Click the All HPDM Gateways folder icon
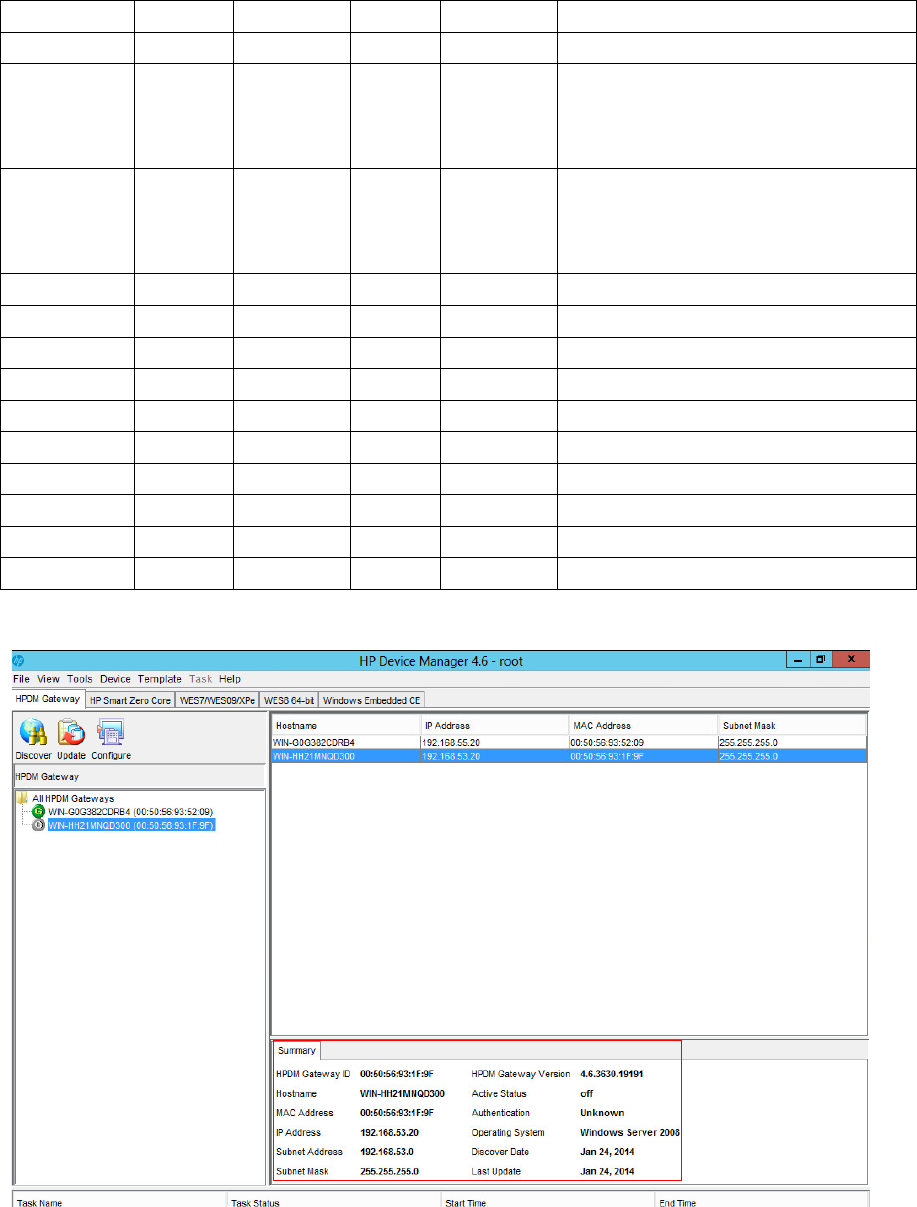This screenshot has width=917, height=1207. pyautogui.click(x=24, y=798)
